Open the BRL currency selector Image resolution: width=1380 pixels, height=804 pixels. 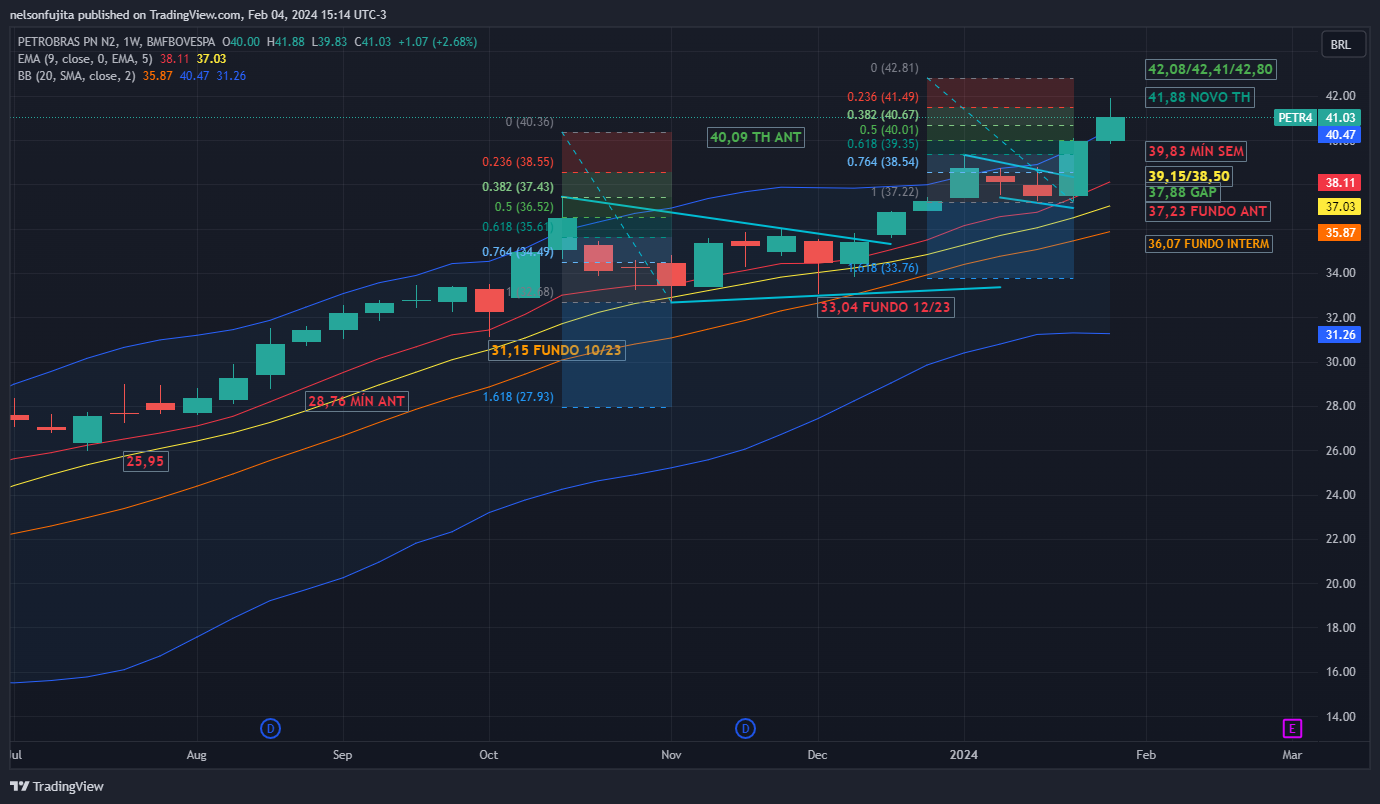1341,45
